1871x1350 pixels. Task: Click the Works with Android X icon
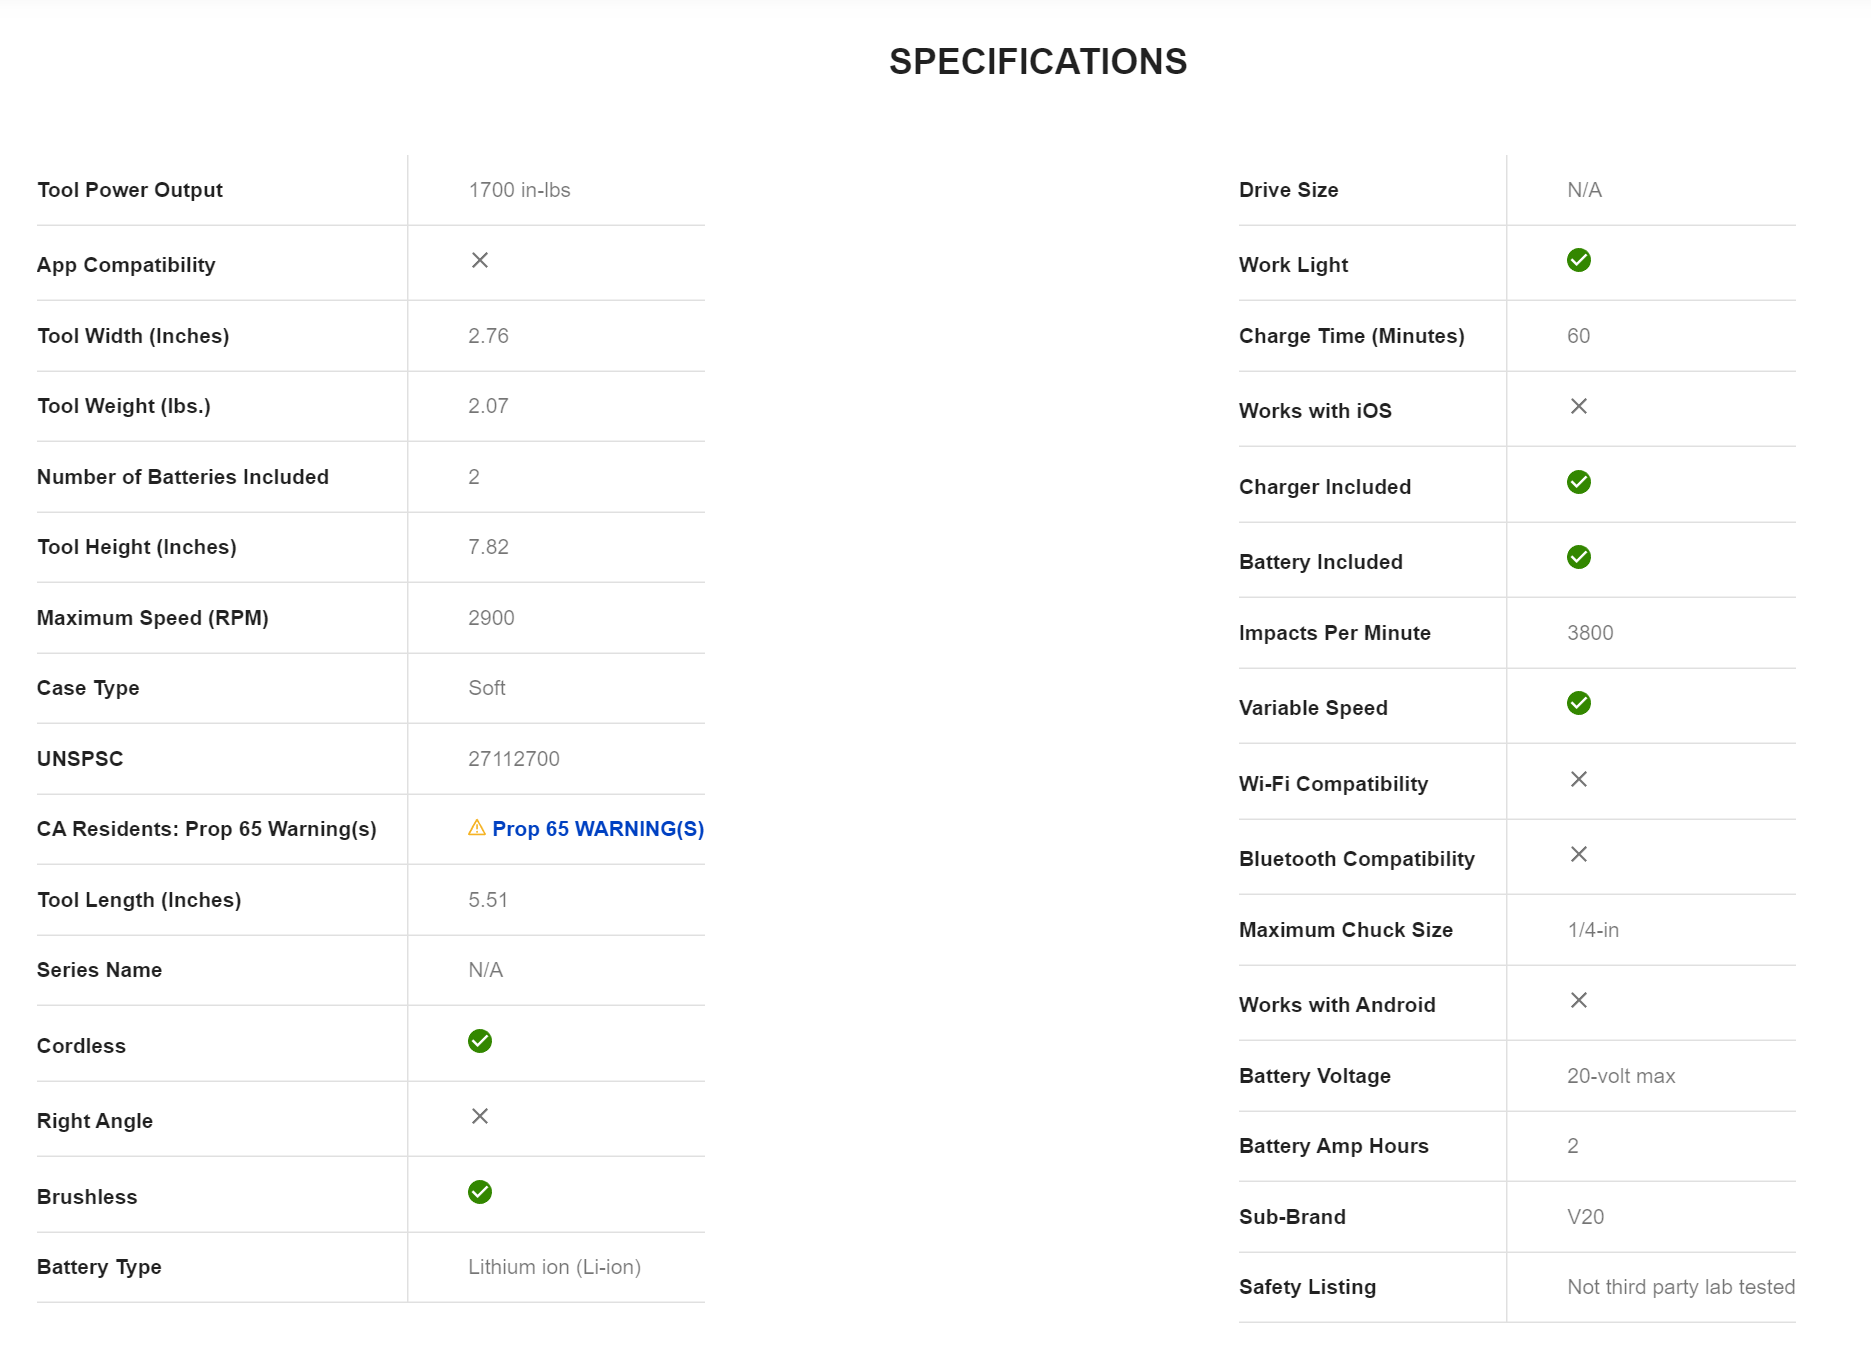coord(1578,1000)
